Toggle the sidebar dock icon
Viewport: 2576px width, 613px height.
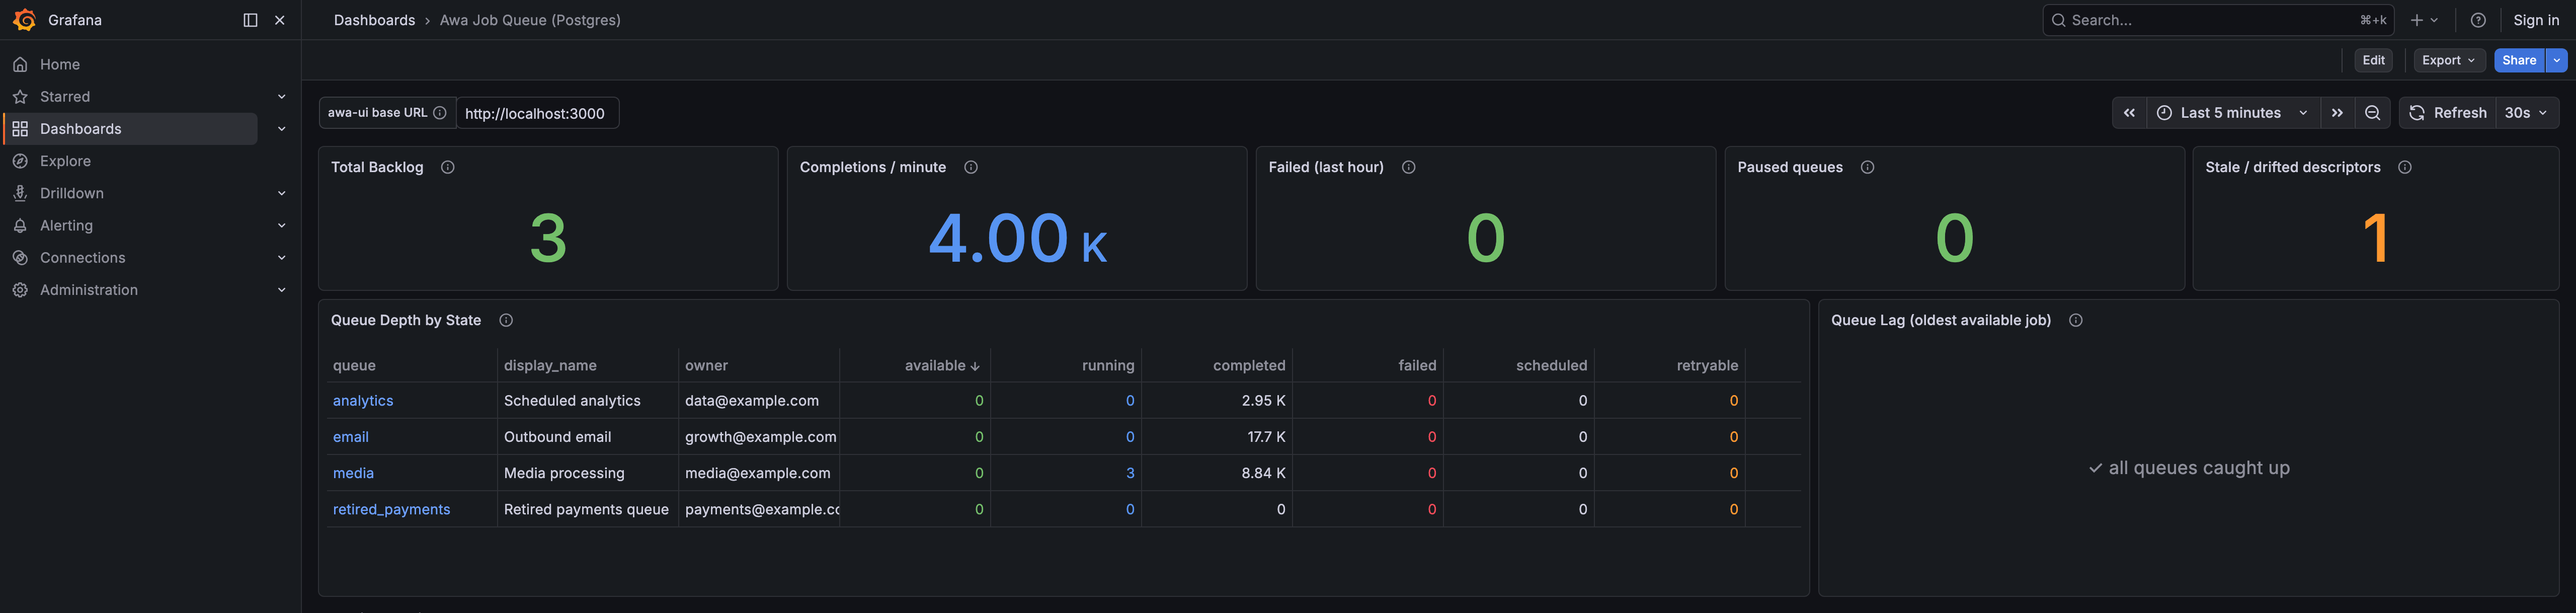(250, 20)
